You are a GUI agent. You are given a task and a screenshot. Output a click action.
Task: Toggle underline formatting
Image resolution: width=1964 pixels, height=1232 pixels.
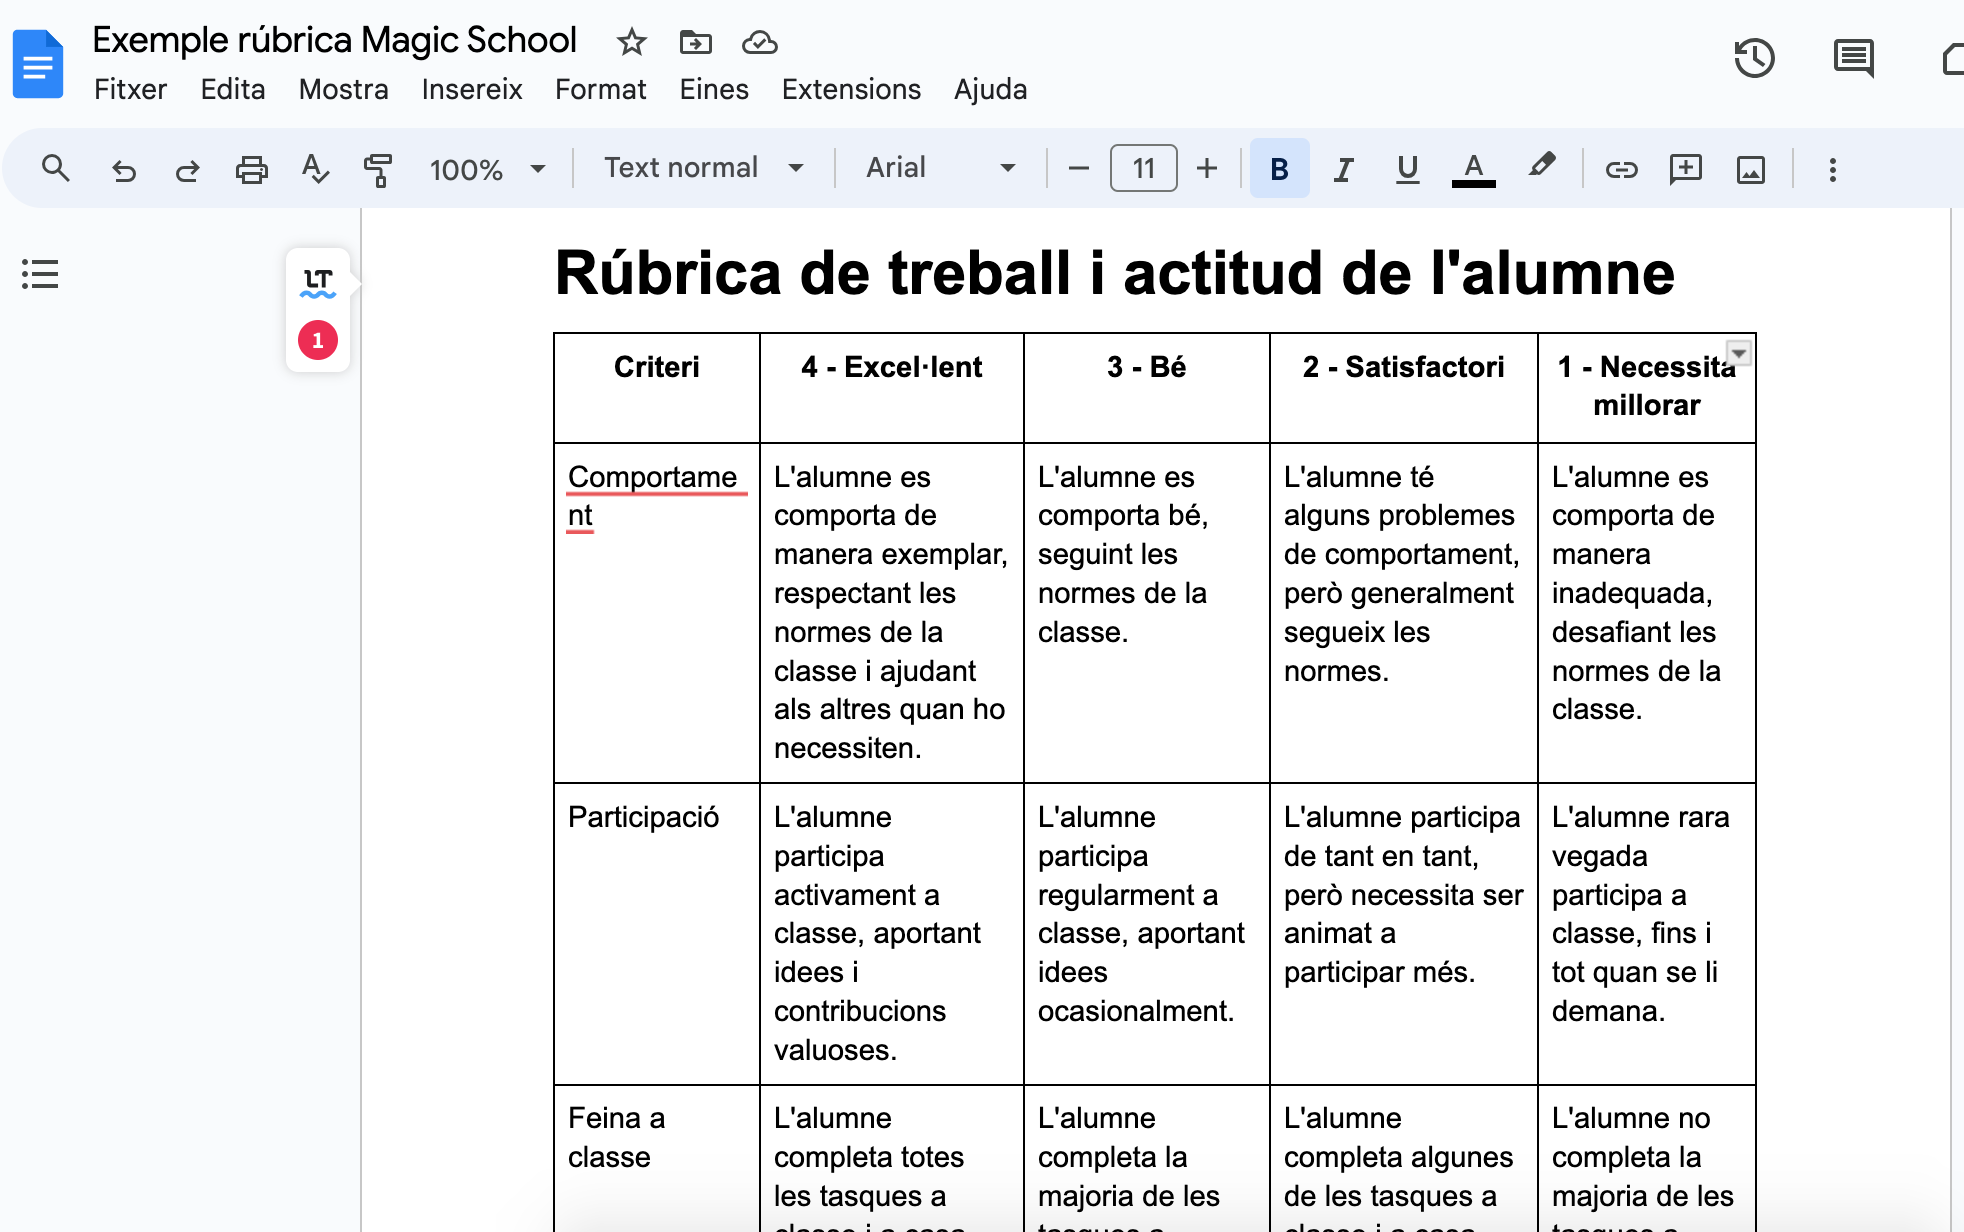tap(1407, 168)
